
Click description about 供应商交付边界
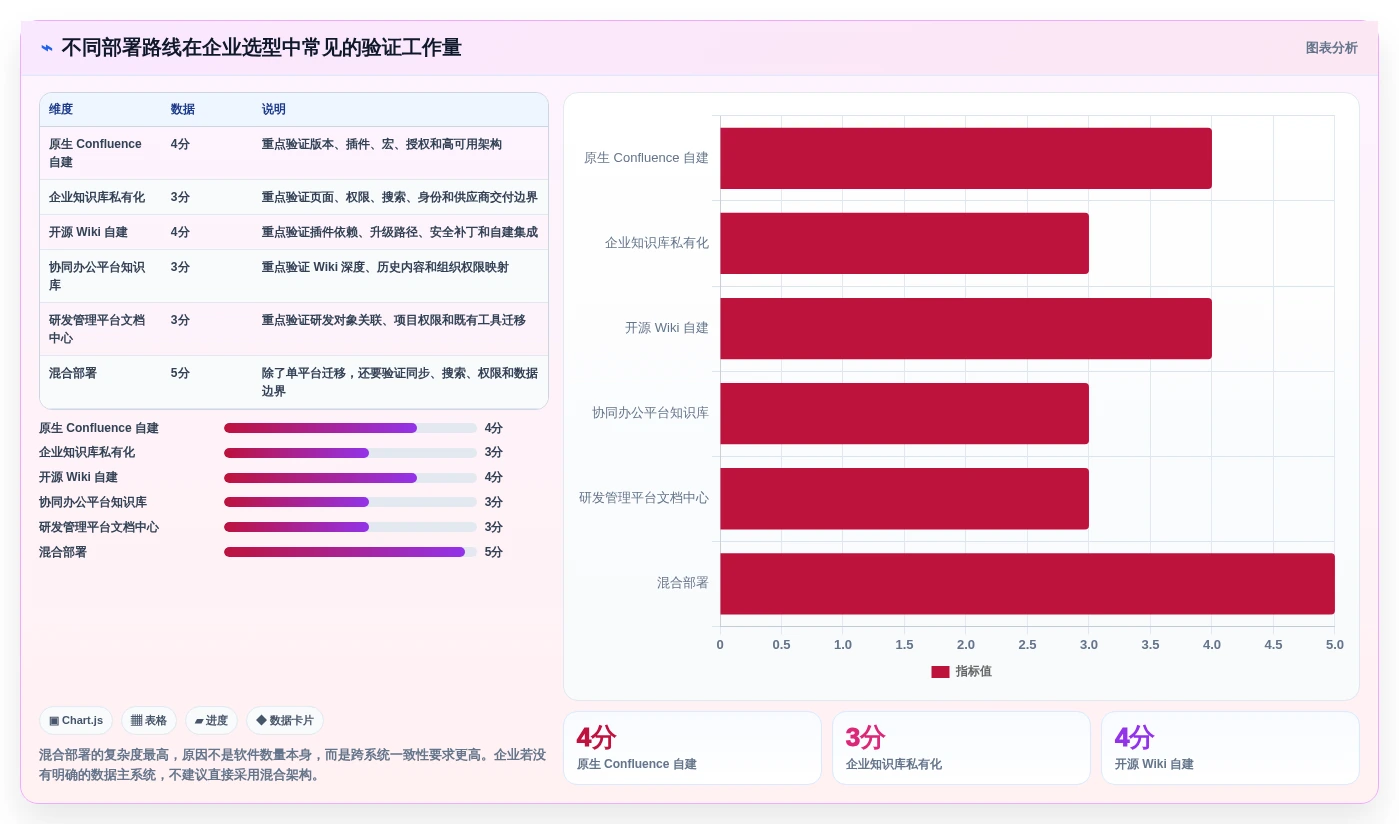pyautogui.click(x=400, y=197)
